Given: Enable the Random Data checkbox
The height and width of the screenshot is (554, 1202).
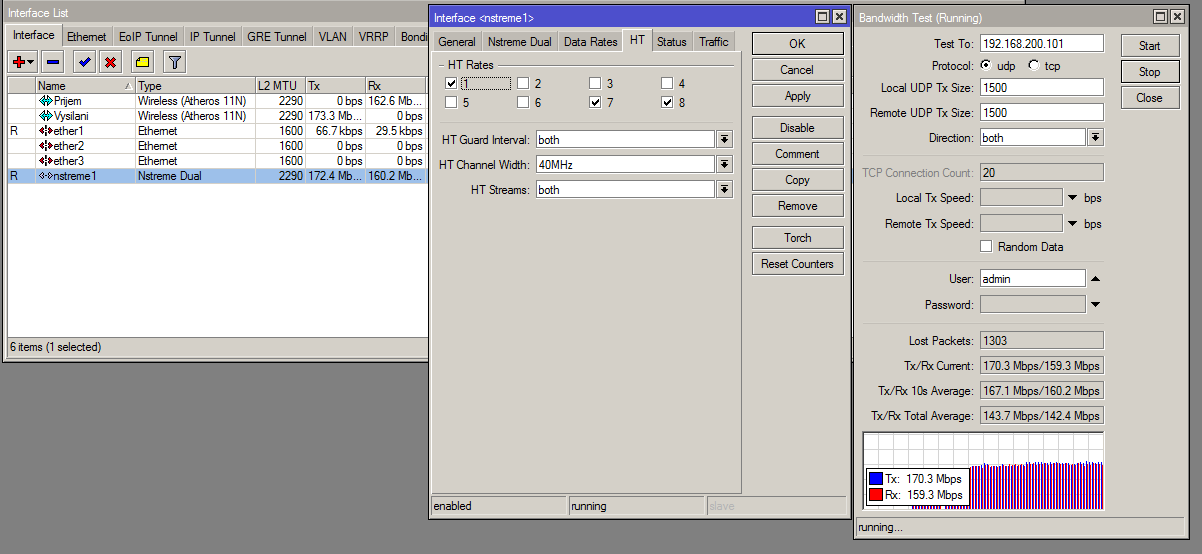Looking at the screenshot, I should point(987,247).
